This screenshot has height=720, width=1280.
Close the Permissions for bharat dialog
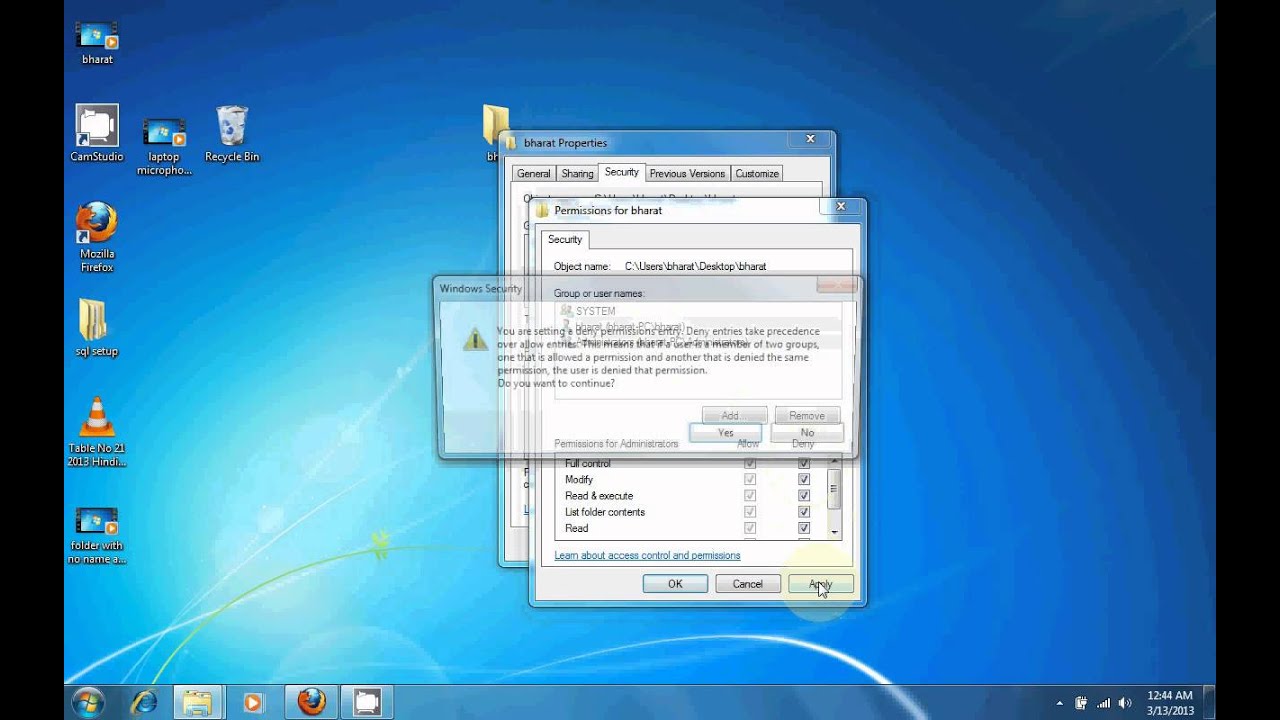(x=840, y=207)
